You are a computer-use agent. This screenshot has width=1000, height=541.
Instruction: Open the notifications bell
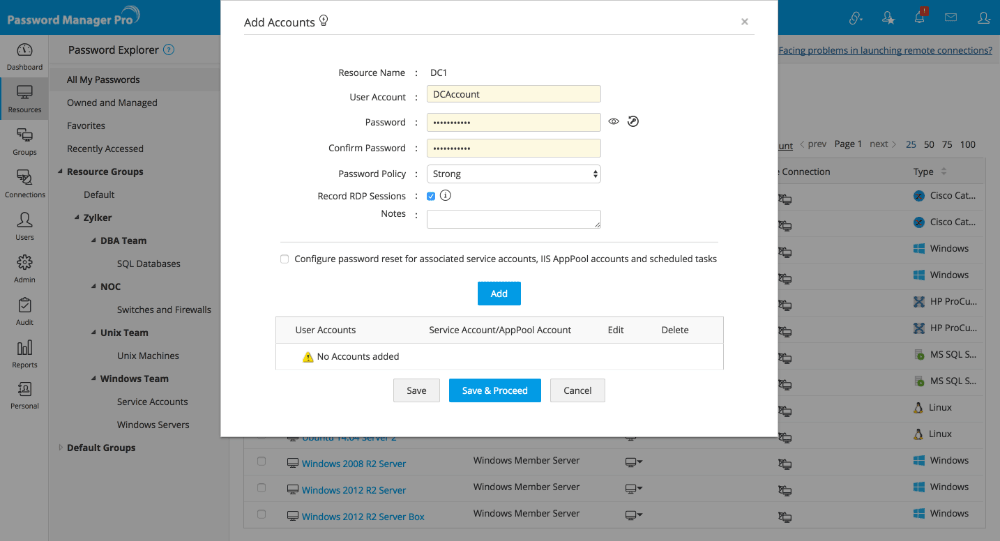pyautogui.click(x=919, y=17)
